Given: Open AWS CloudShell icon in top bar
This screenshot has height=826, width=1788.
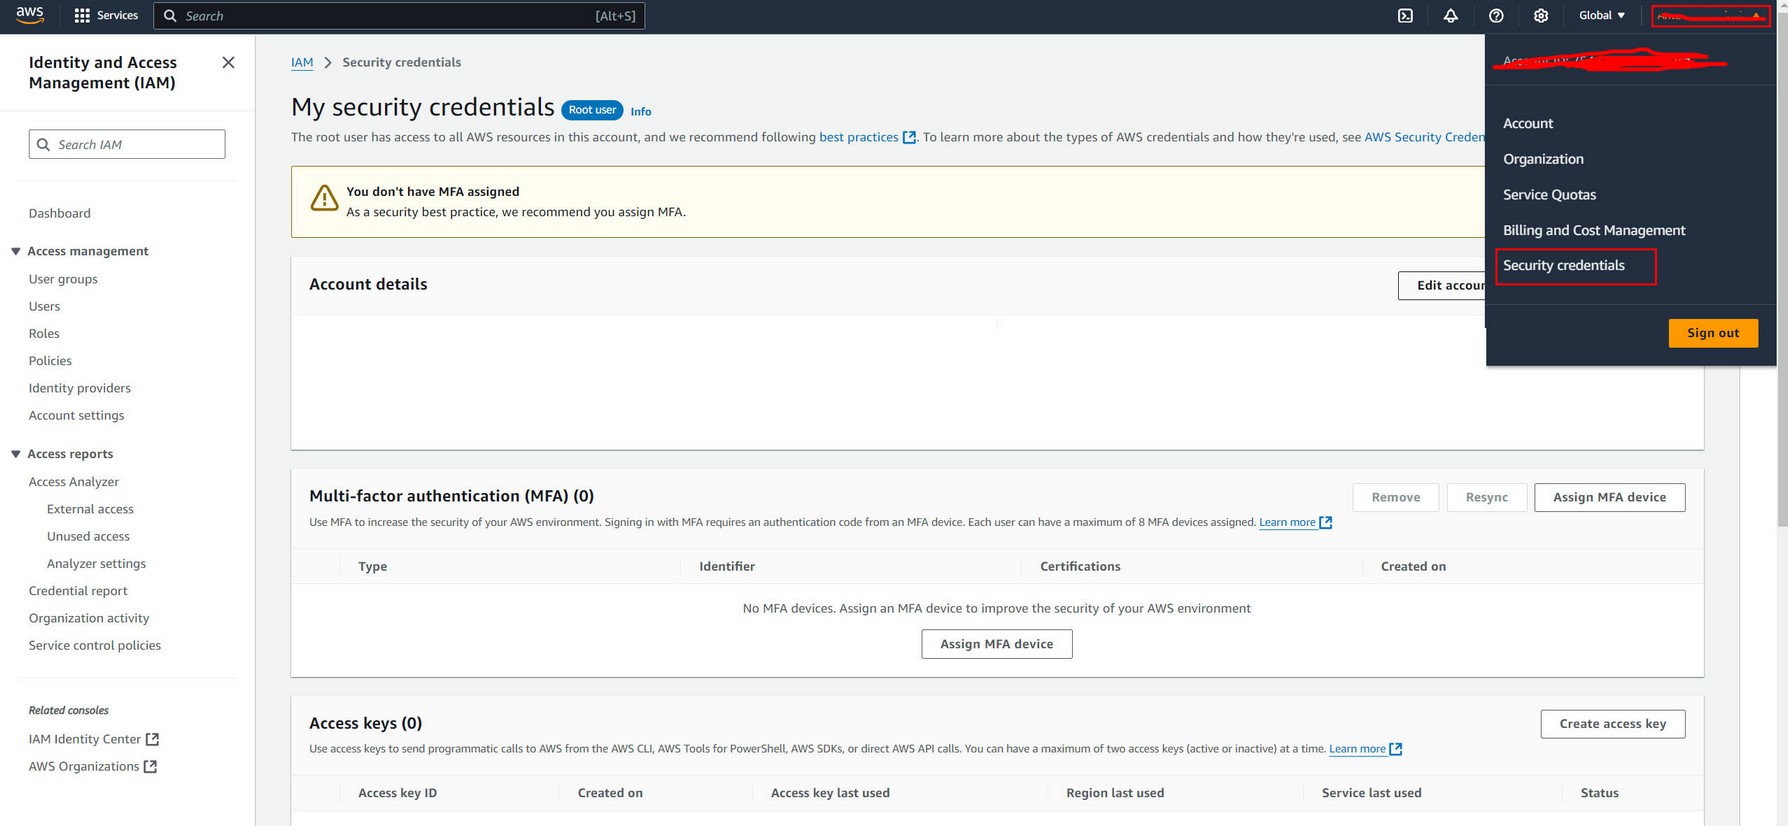Looking at the screenshot, I should pos(1405,16).
